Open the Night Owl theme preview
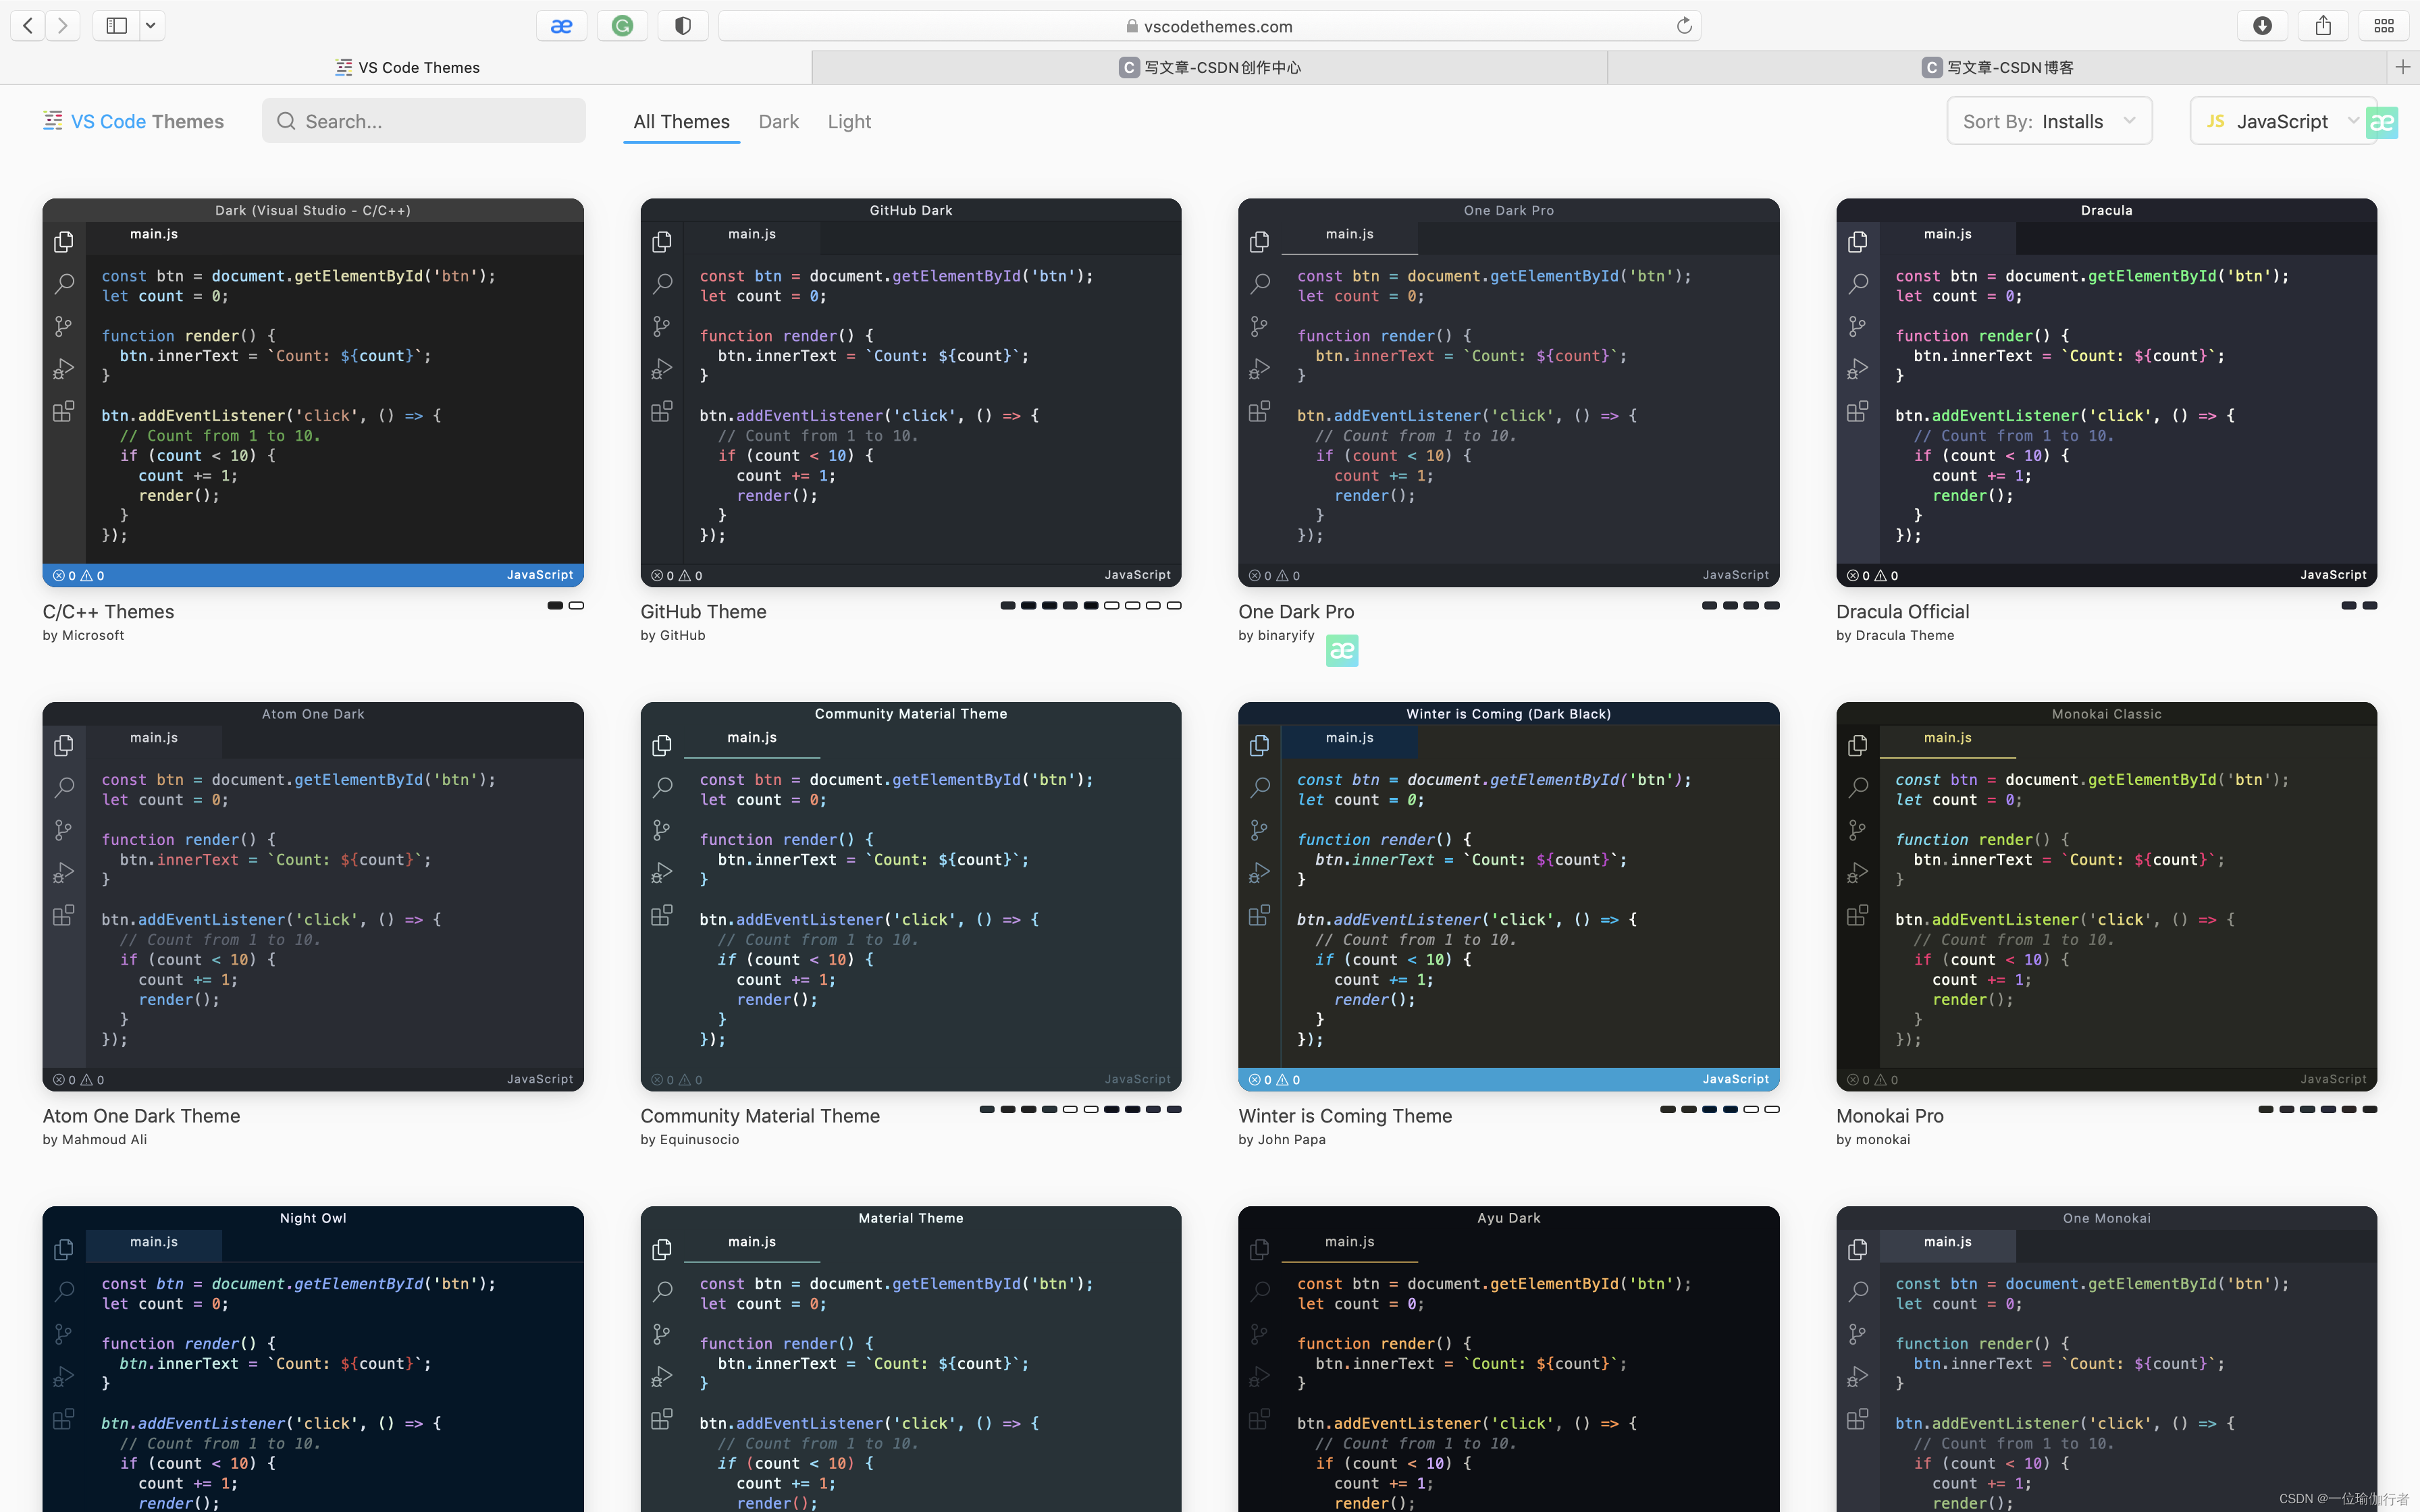This screenshot has width=2420, height=1512. coord(313,1359)
